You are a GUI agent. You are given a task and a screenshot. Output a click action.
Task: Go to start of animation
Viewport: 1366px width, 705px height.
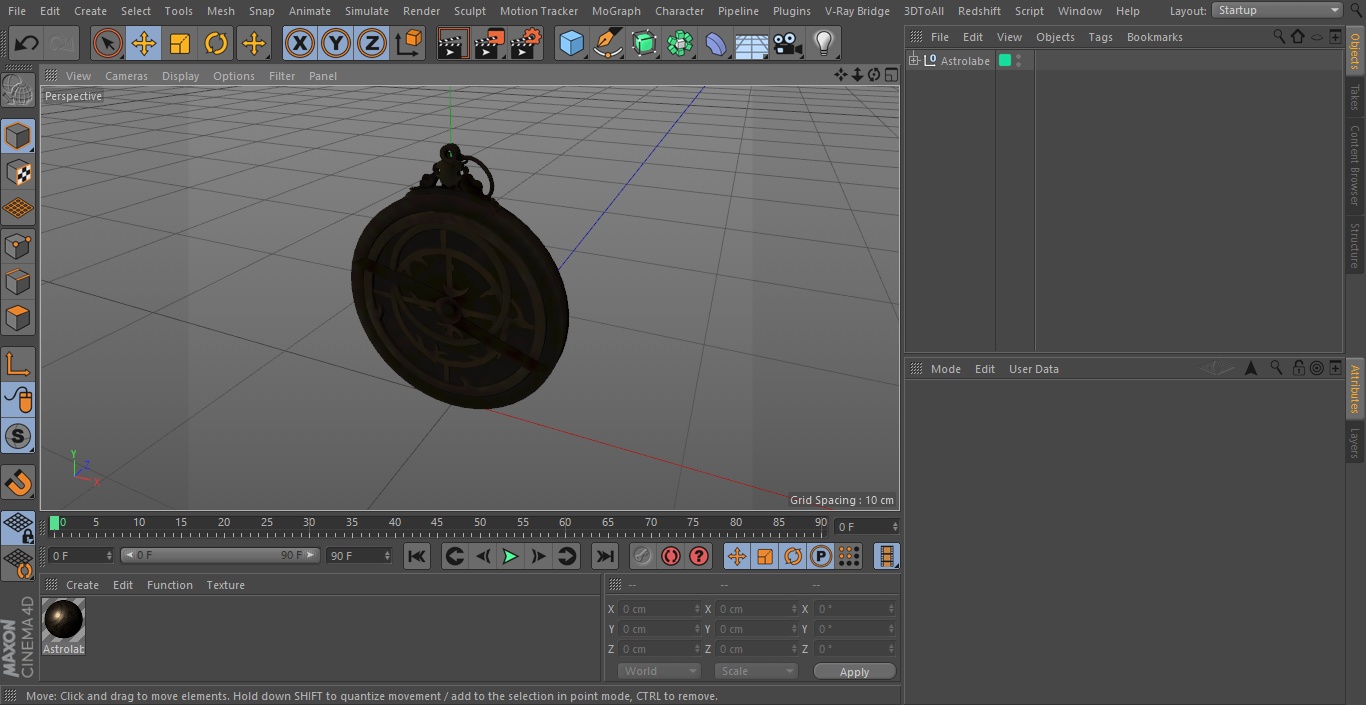[417, 556]
